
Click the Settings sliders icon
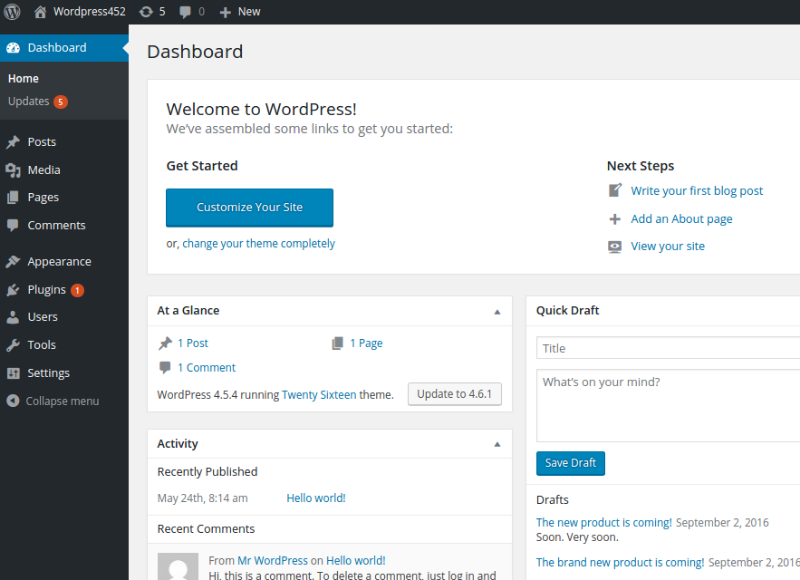pos(13,373)
